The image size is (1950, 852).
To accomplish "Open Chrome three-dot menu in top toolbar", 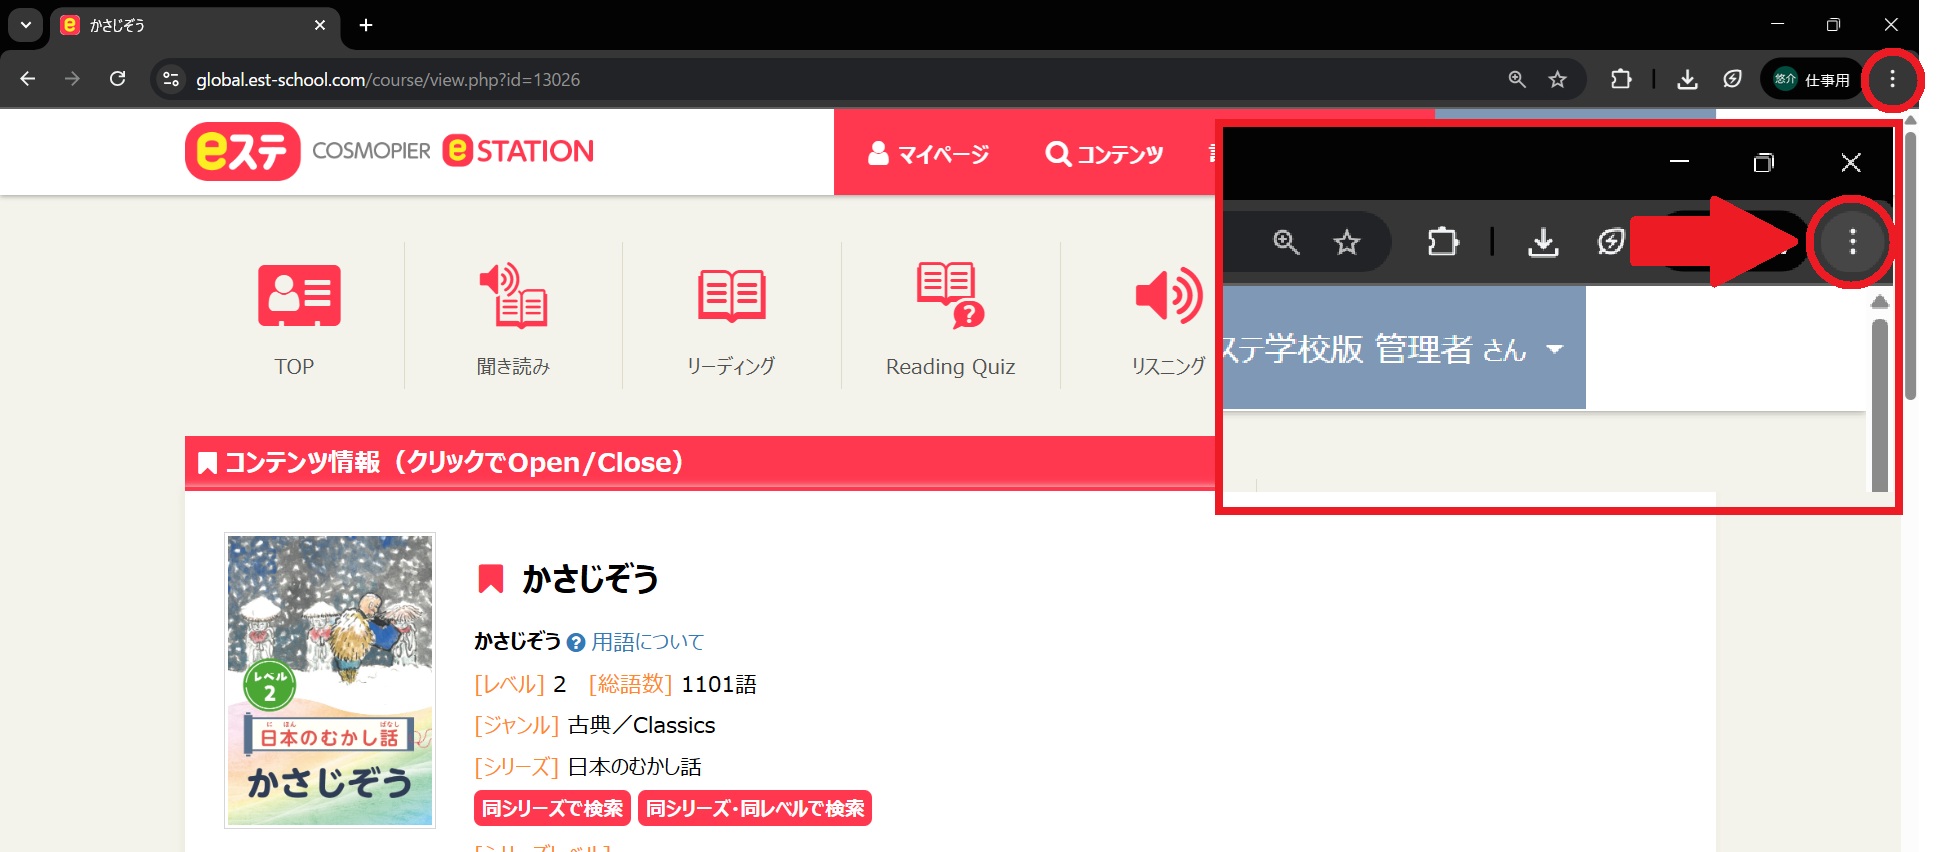I will (1891, 79).
